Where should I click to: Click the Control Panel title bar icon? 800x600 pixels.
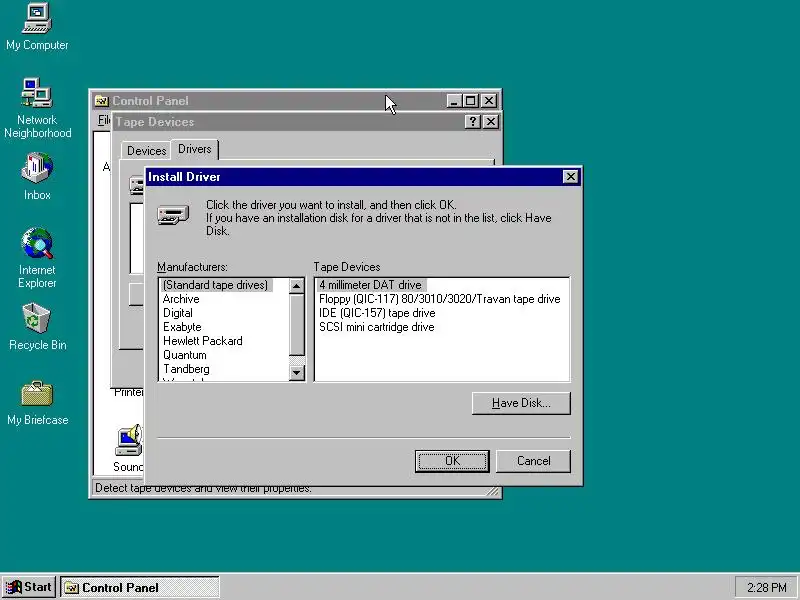click(x=102, y=101)
